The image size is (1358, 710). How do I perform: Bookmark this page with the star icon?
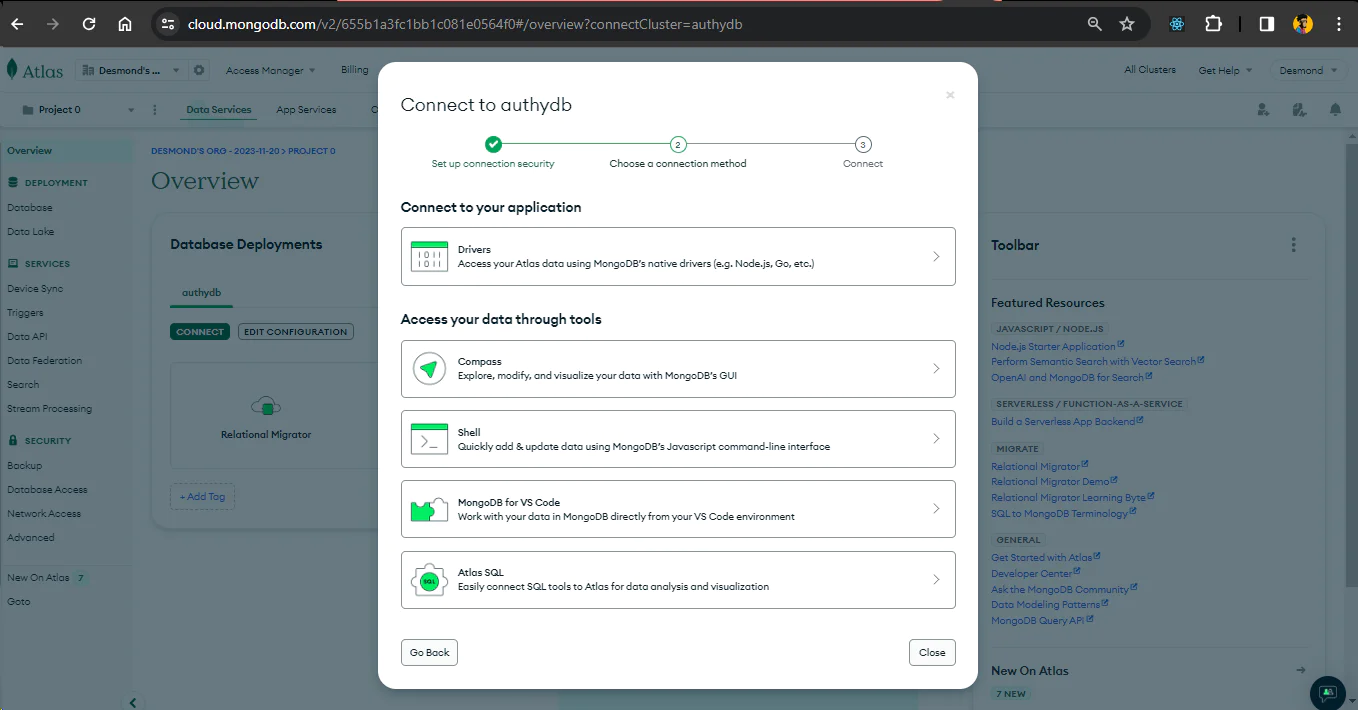pyautogui.click(x=1127, y=24)
